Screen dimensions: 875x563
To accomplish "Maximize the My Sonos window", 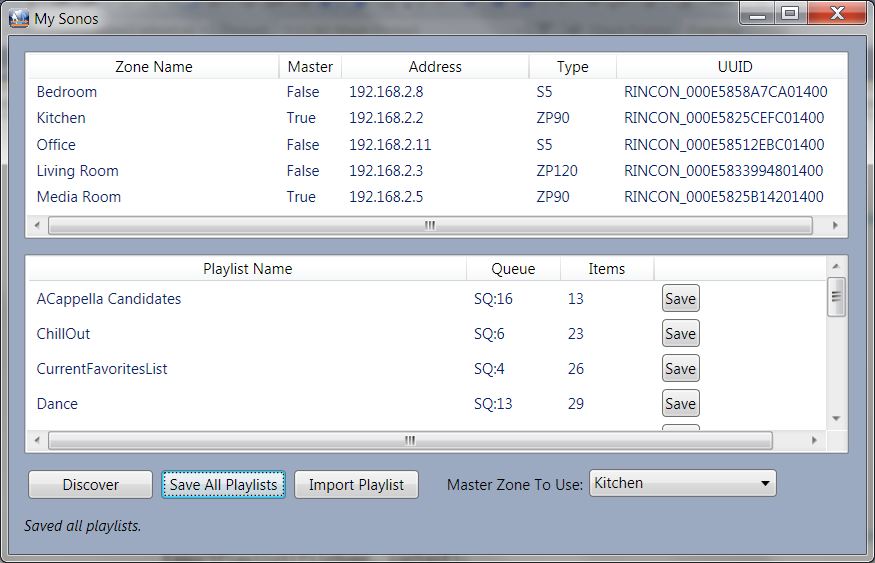I will [x=790, y=13].
